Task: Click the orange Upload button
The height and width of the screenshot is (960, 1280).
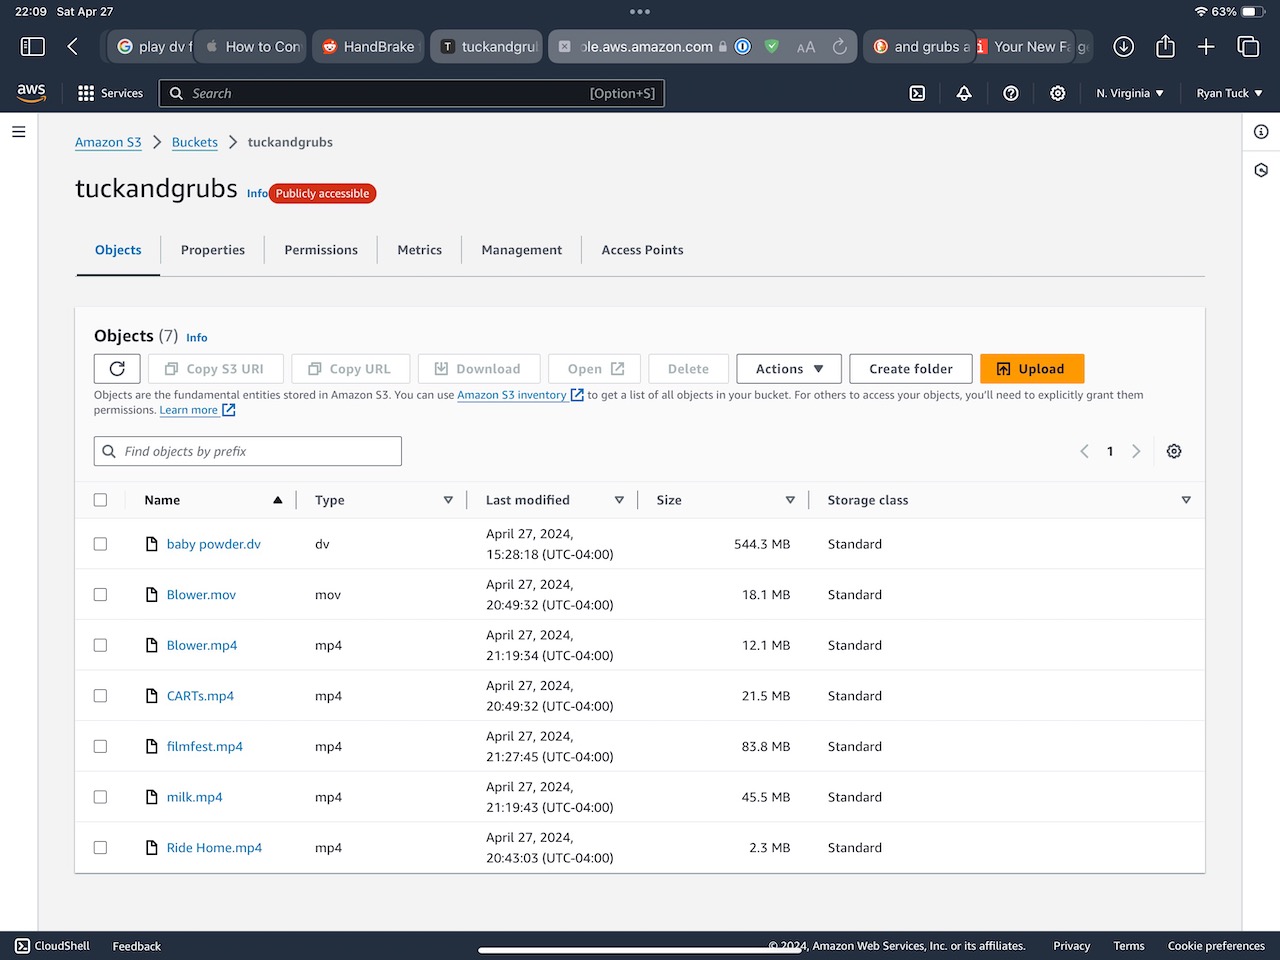Action: (x=1031, y=369)
